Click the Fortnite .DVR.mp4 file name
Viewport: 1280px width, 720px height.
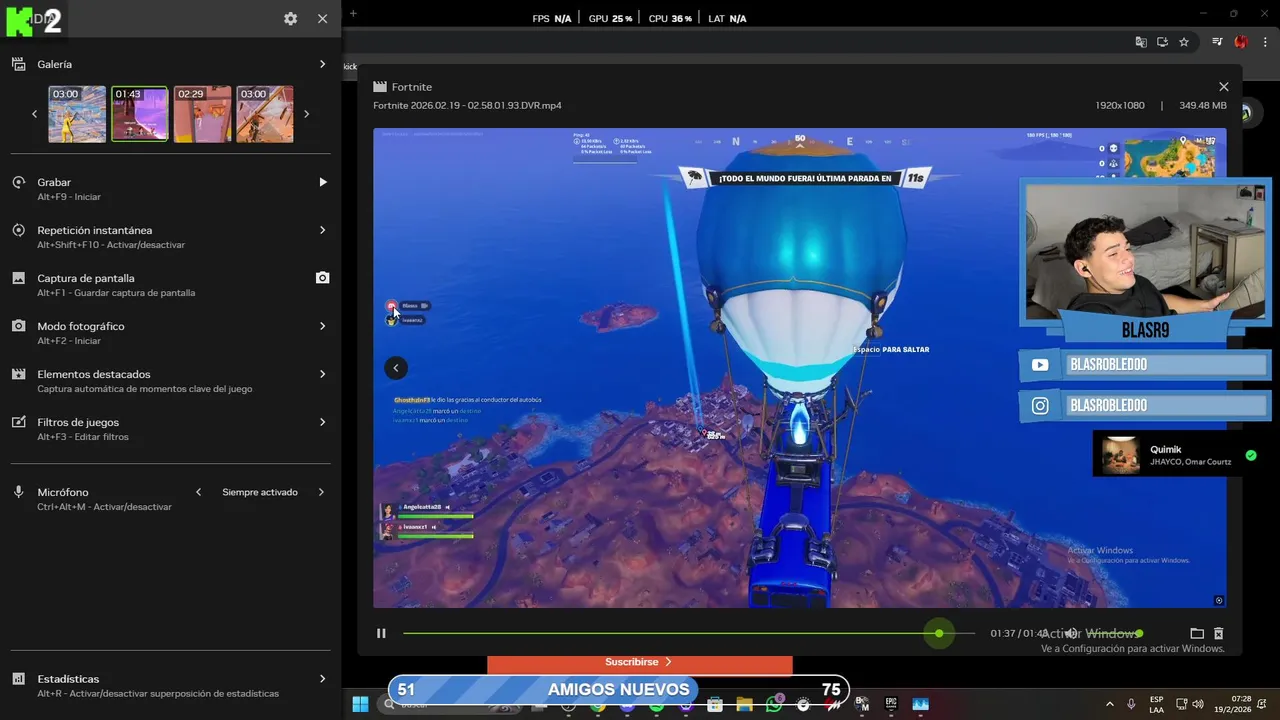(467, 105)
